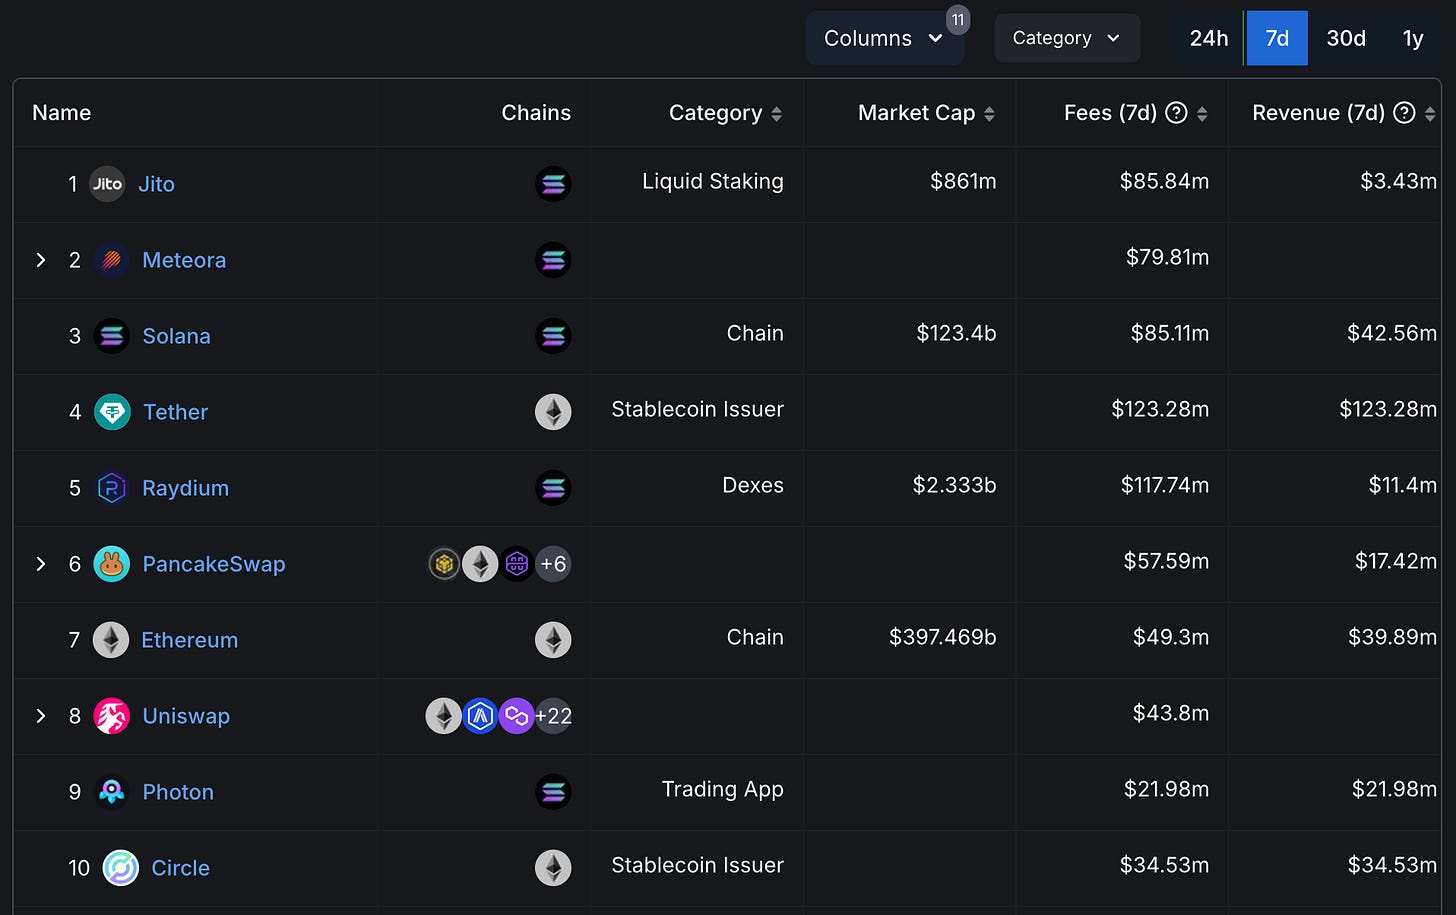Click the $123.4b market cap value

(x=956, y=333)
